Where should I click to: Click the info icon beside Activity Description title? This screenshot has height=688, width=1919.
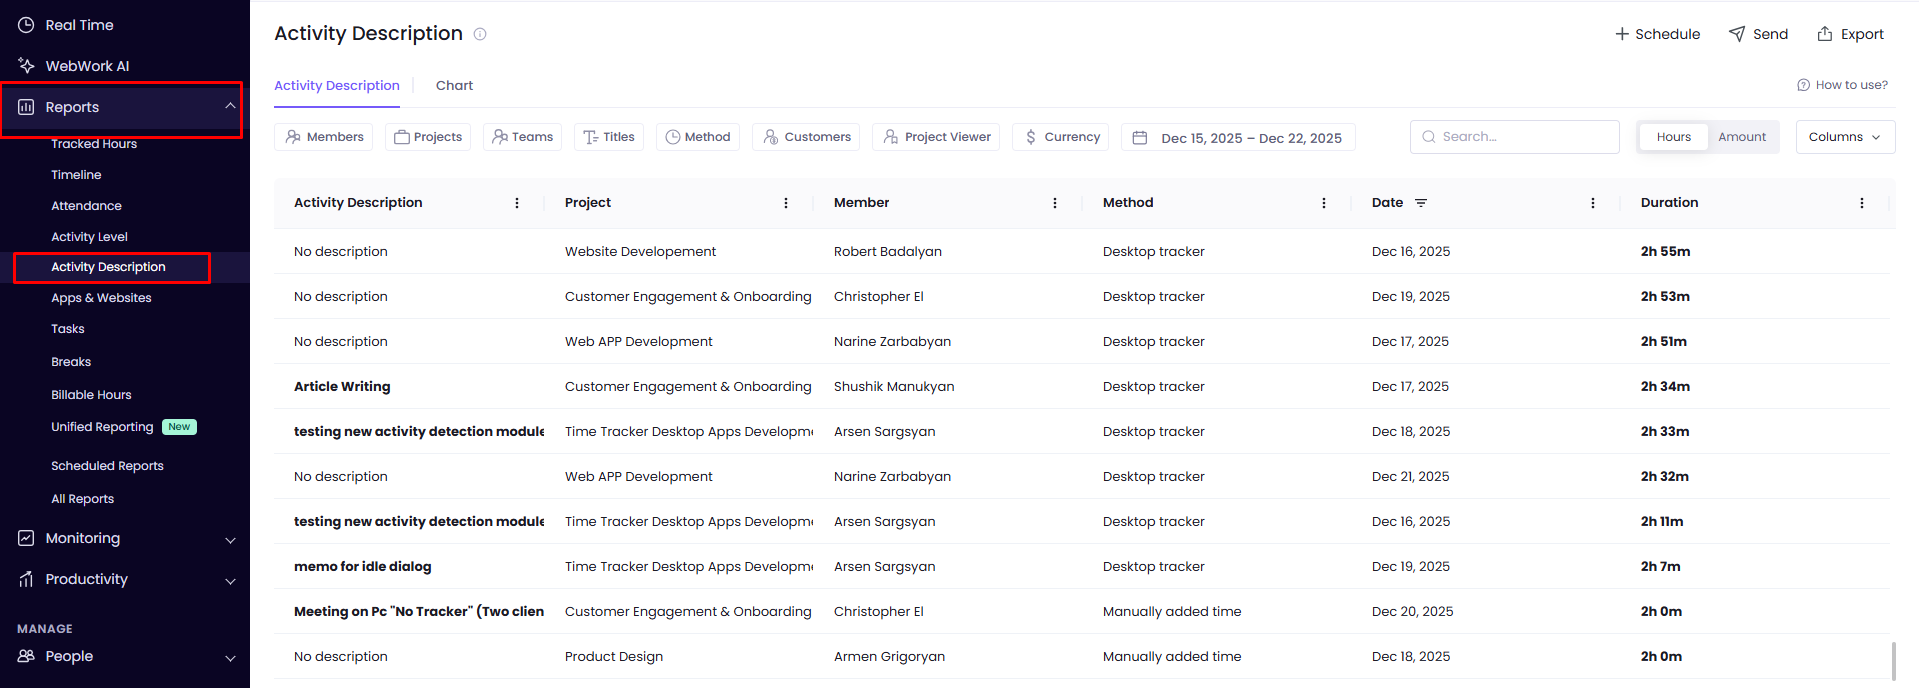480,34
